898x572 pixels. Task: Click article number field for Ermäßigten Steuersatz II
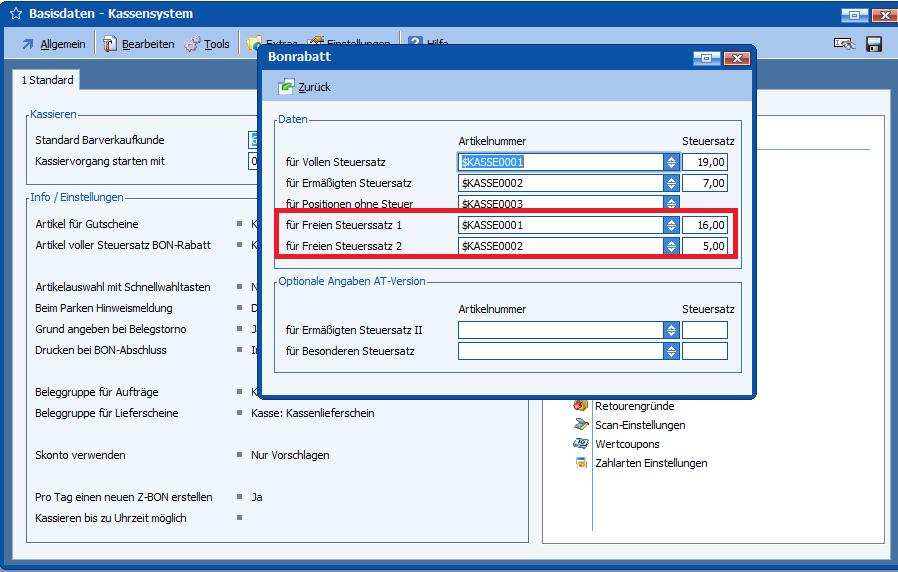tap(560, 330)
